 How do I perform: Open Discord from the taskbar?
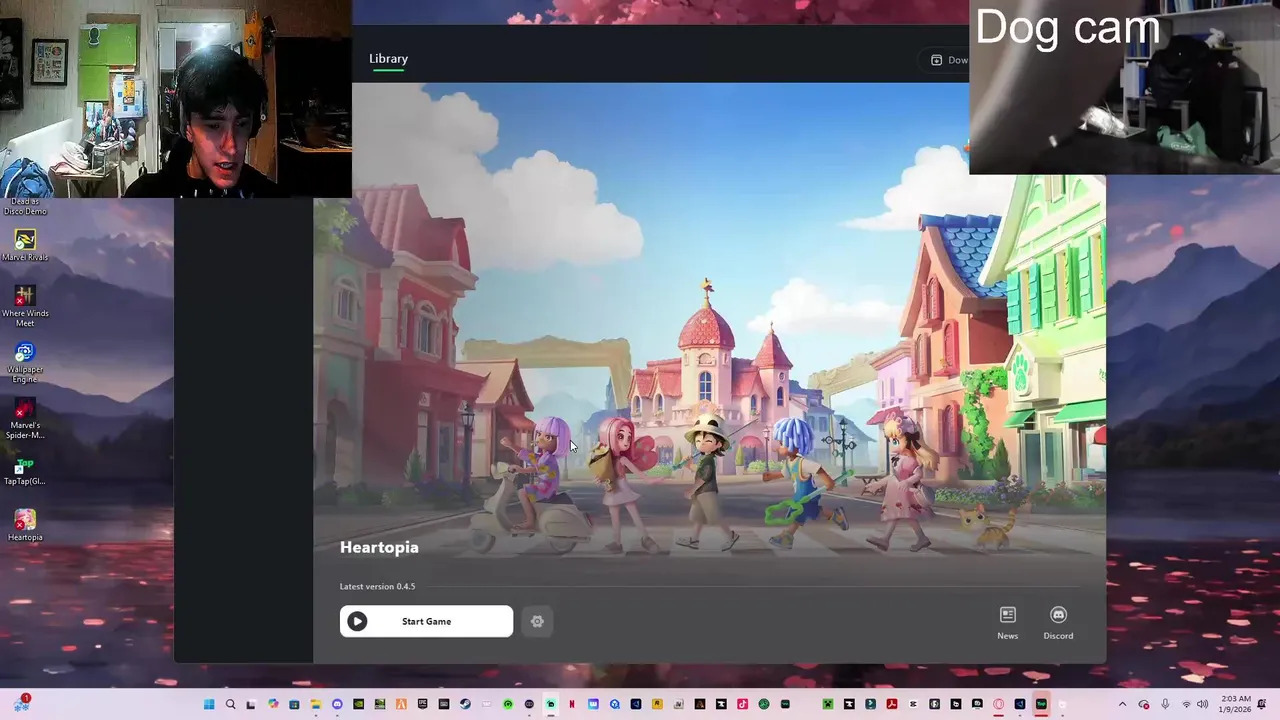(337, 704)
